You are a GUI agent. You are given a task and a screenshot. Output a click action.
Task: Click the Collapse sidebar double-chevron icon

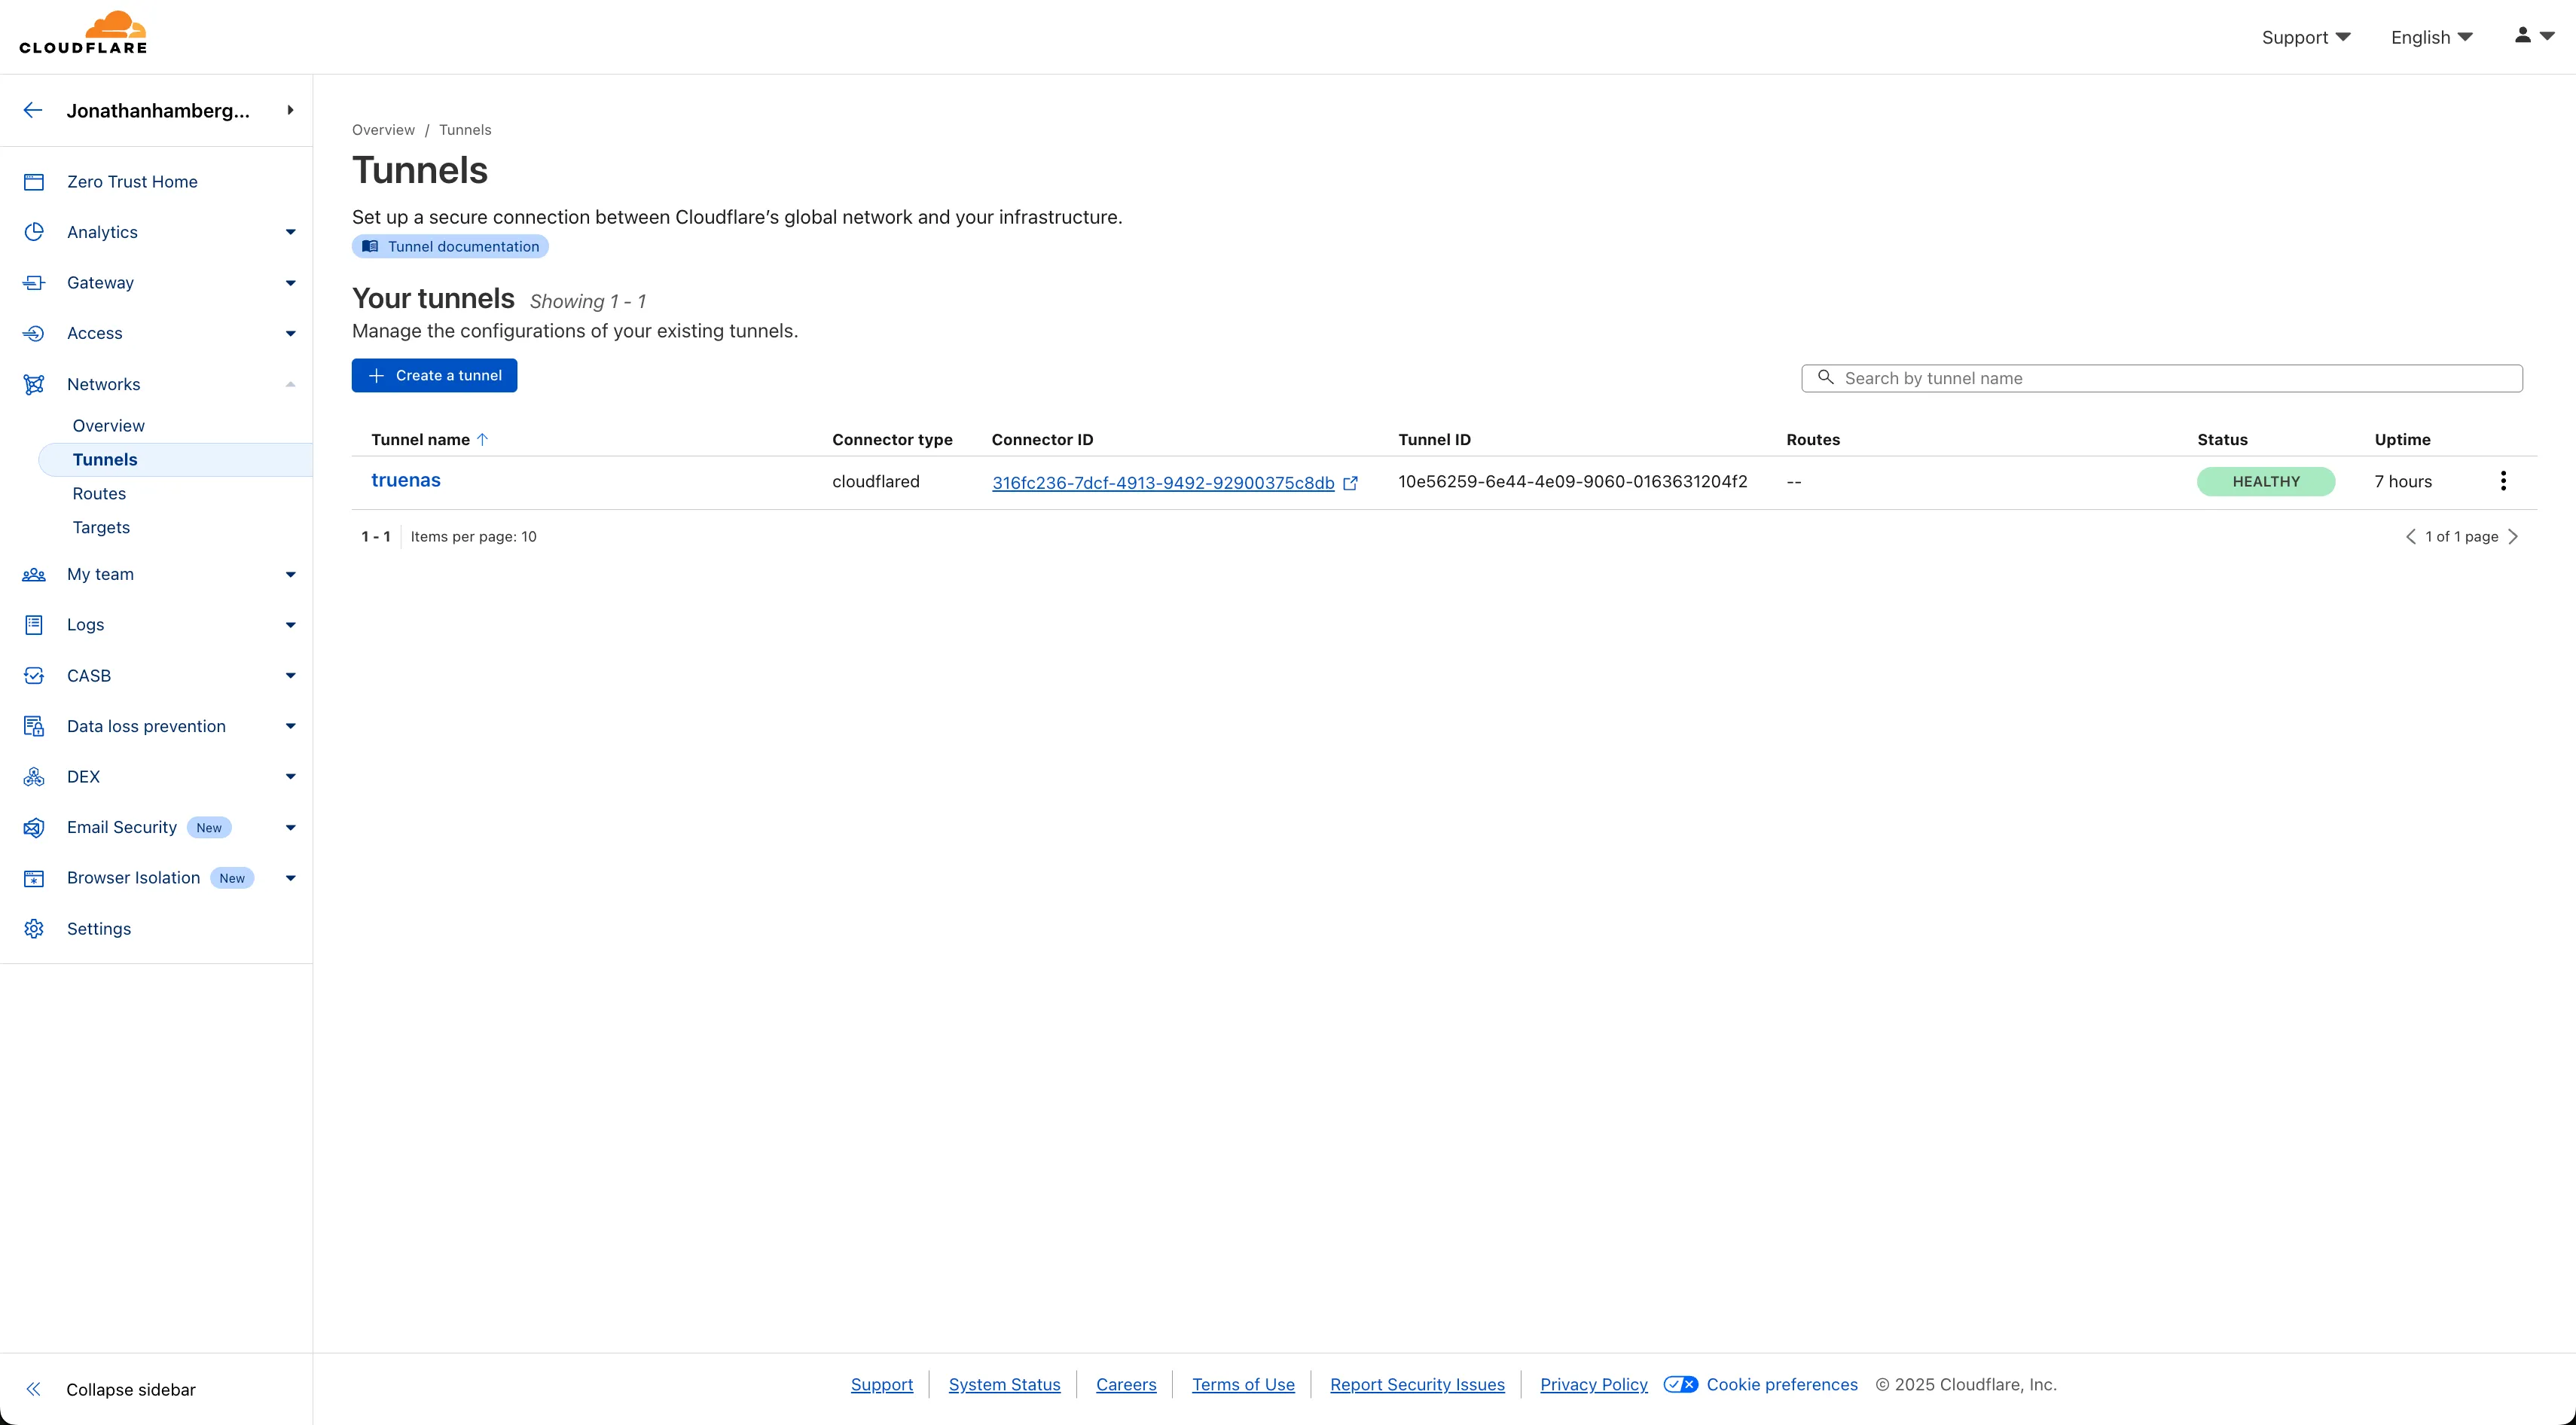click(x=34, y=1389)
